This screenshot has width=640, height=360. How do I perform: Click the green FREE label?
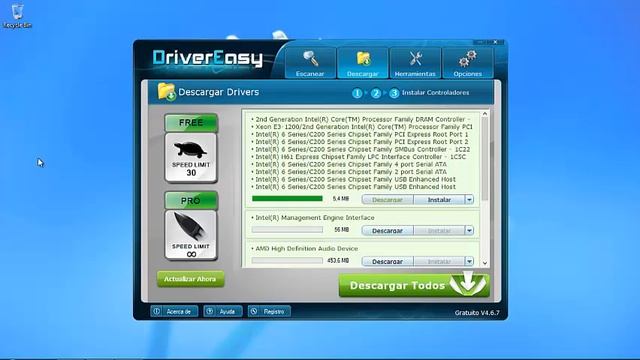click(x=191, y=123)
